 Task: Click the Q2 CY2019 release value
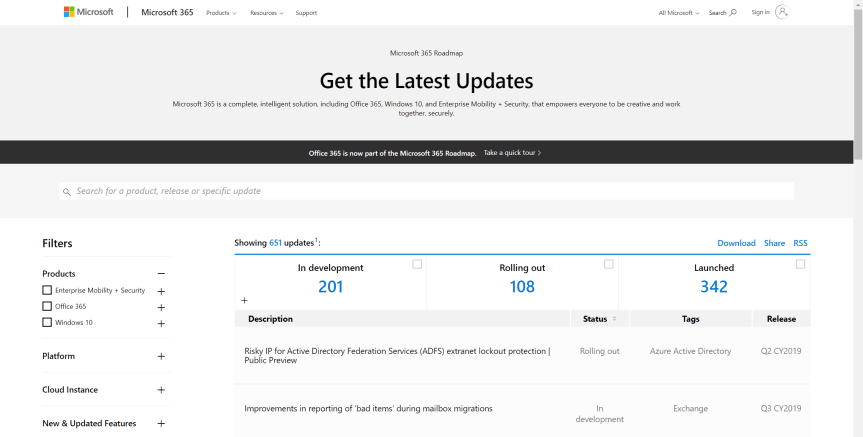(x=780, y=351)
